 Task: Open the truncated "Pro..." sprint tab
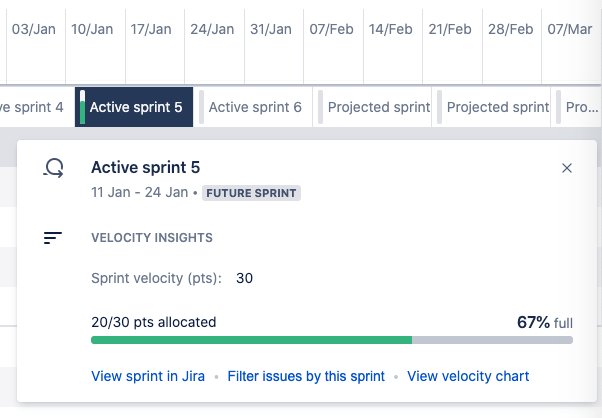tap(581, 107)
